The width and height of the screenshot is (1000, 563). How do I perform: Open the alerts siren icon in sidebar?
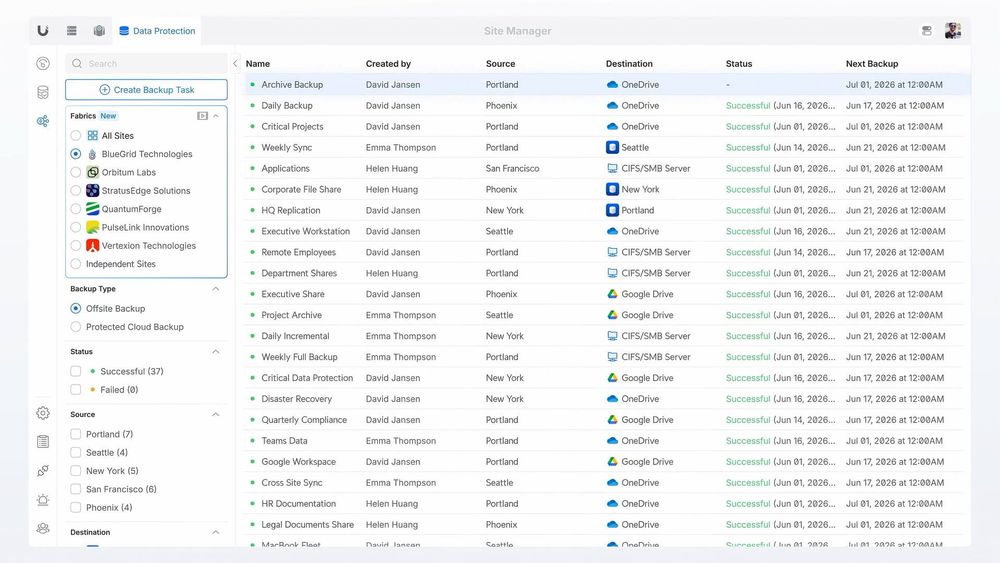(x=43, y=499)
